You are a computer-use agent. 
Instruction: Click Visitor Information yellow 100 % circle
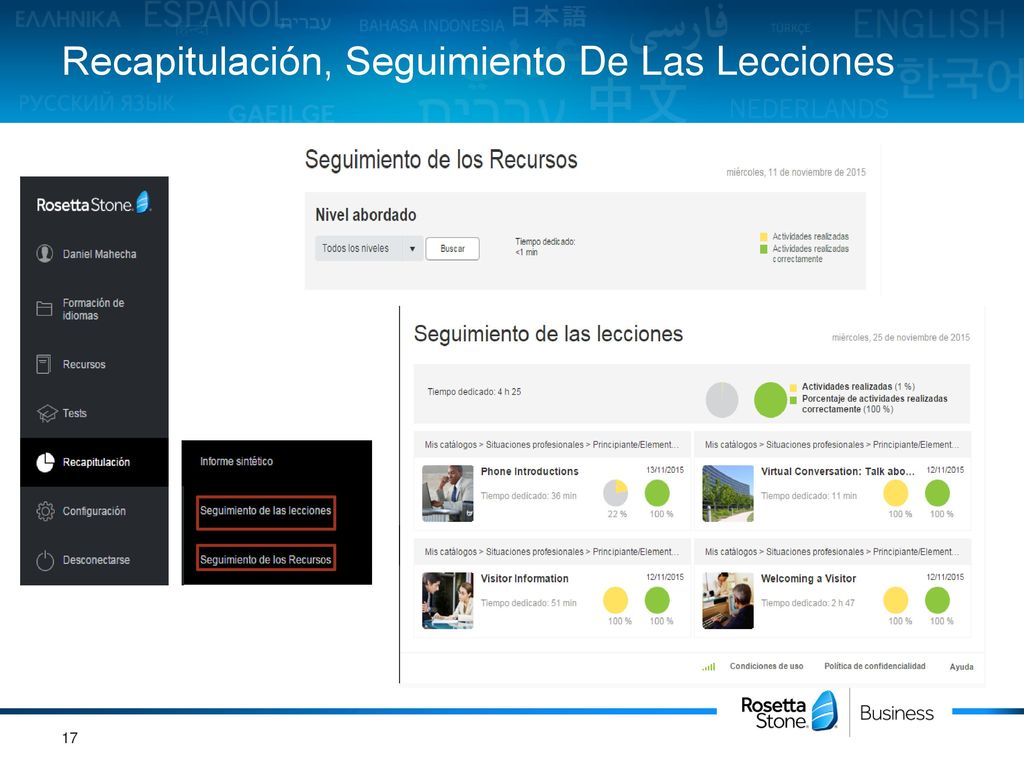[x=615, y=600]
